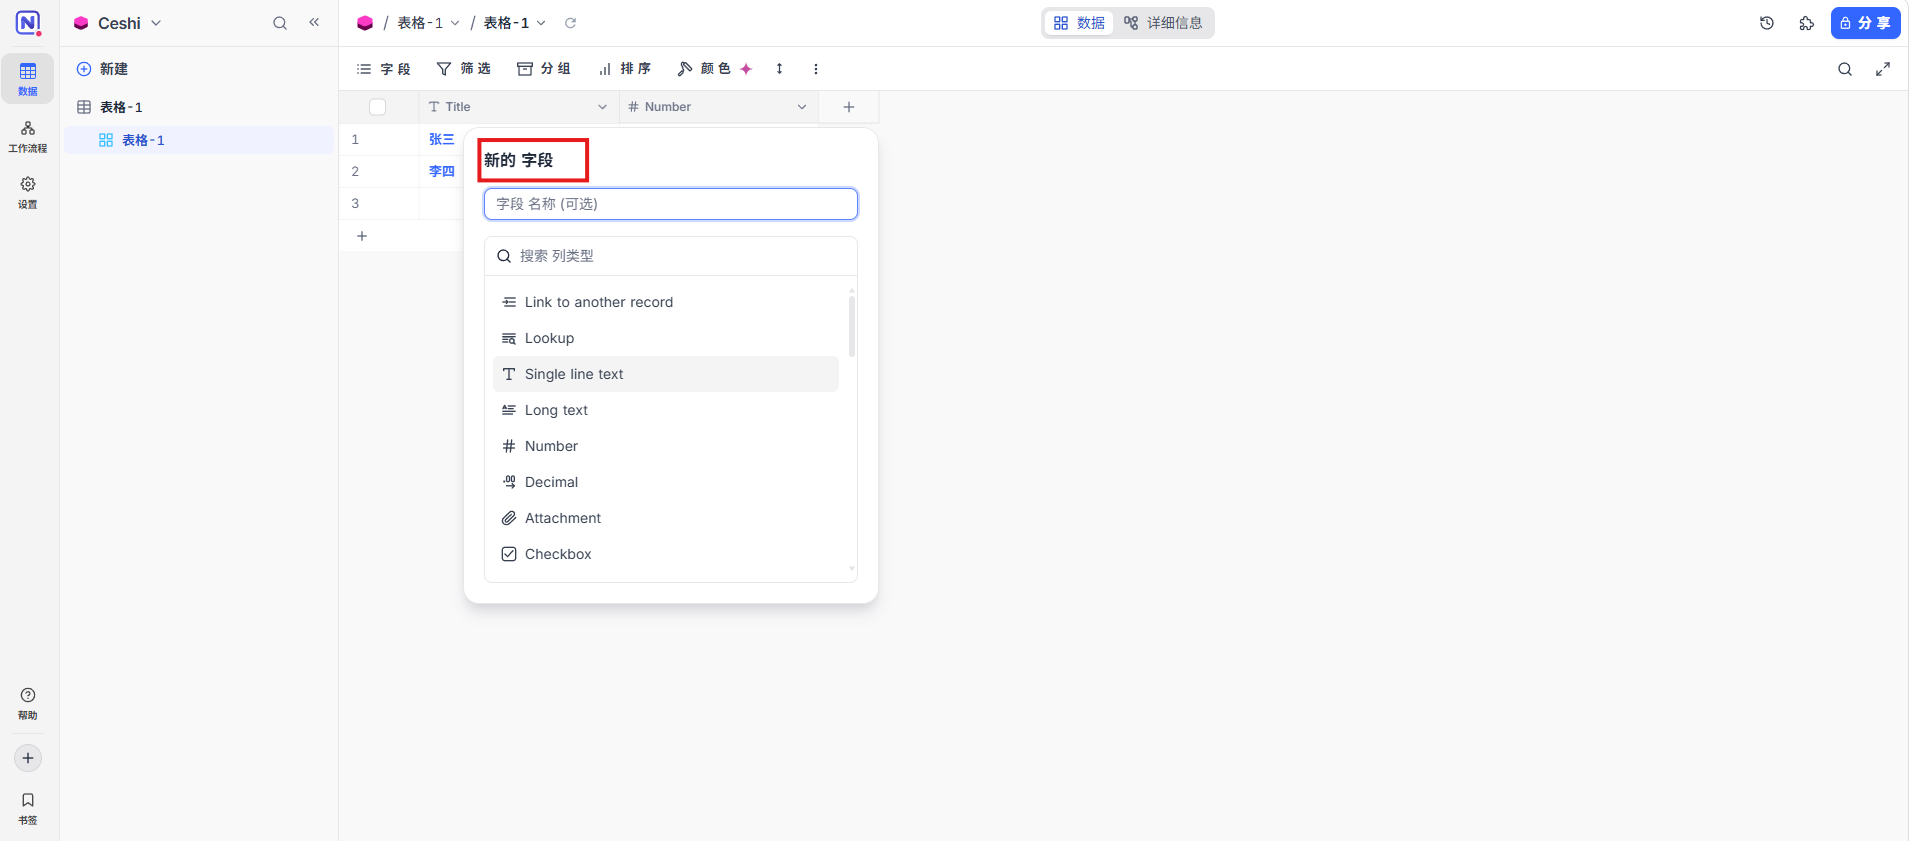
Task: Open the Number column dropdown arrow
Action: pyautogui.click(x=802, y=107)
